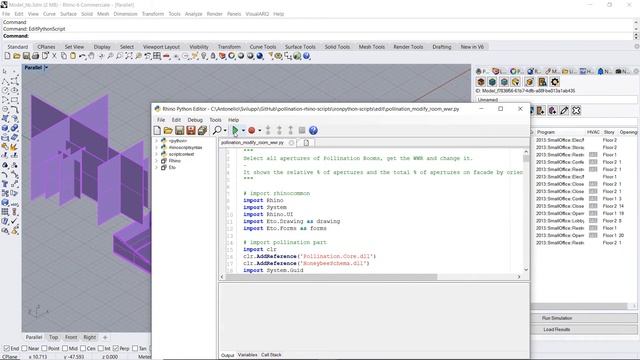Select the Top viewport tab

click(53, 337)
